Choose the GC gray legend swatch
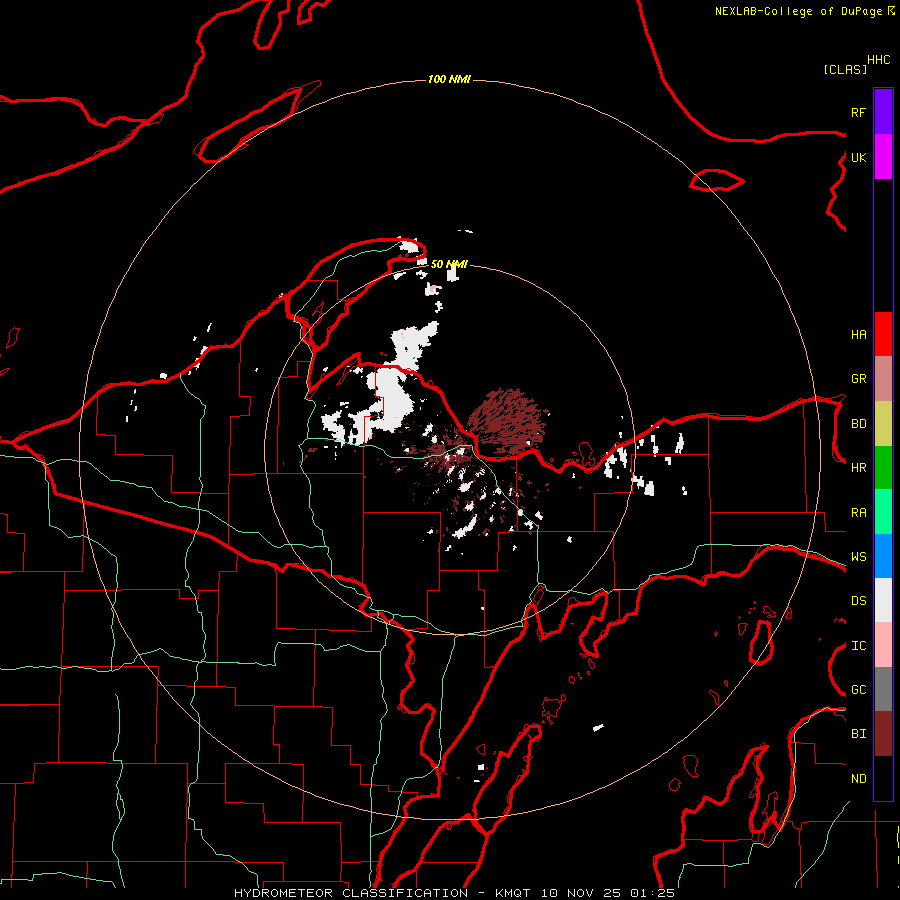900x900 pixels. pos(883,689)
